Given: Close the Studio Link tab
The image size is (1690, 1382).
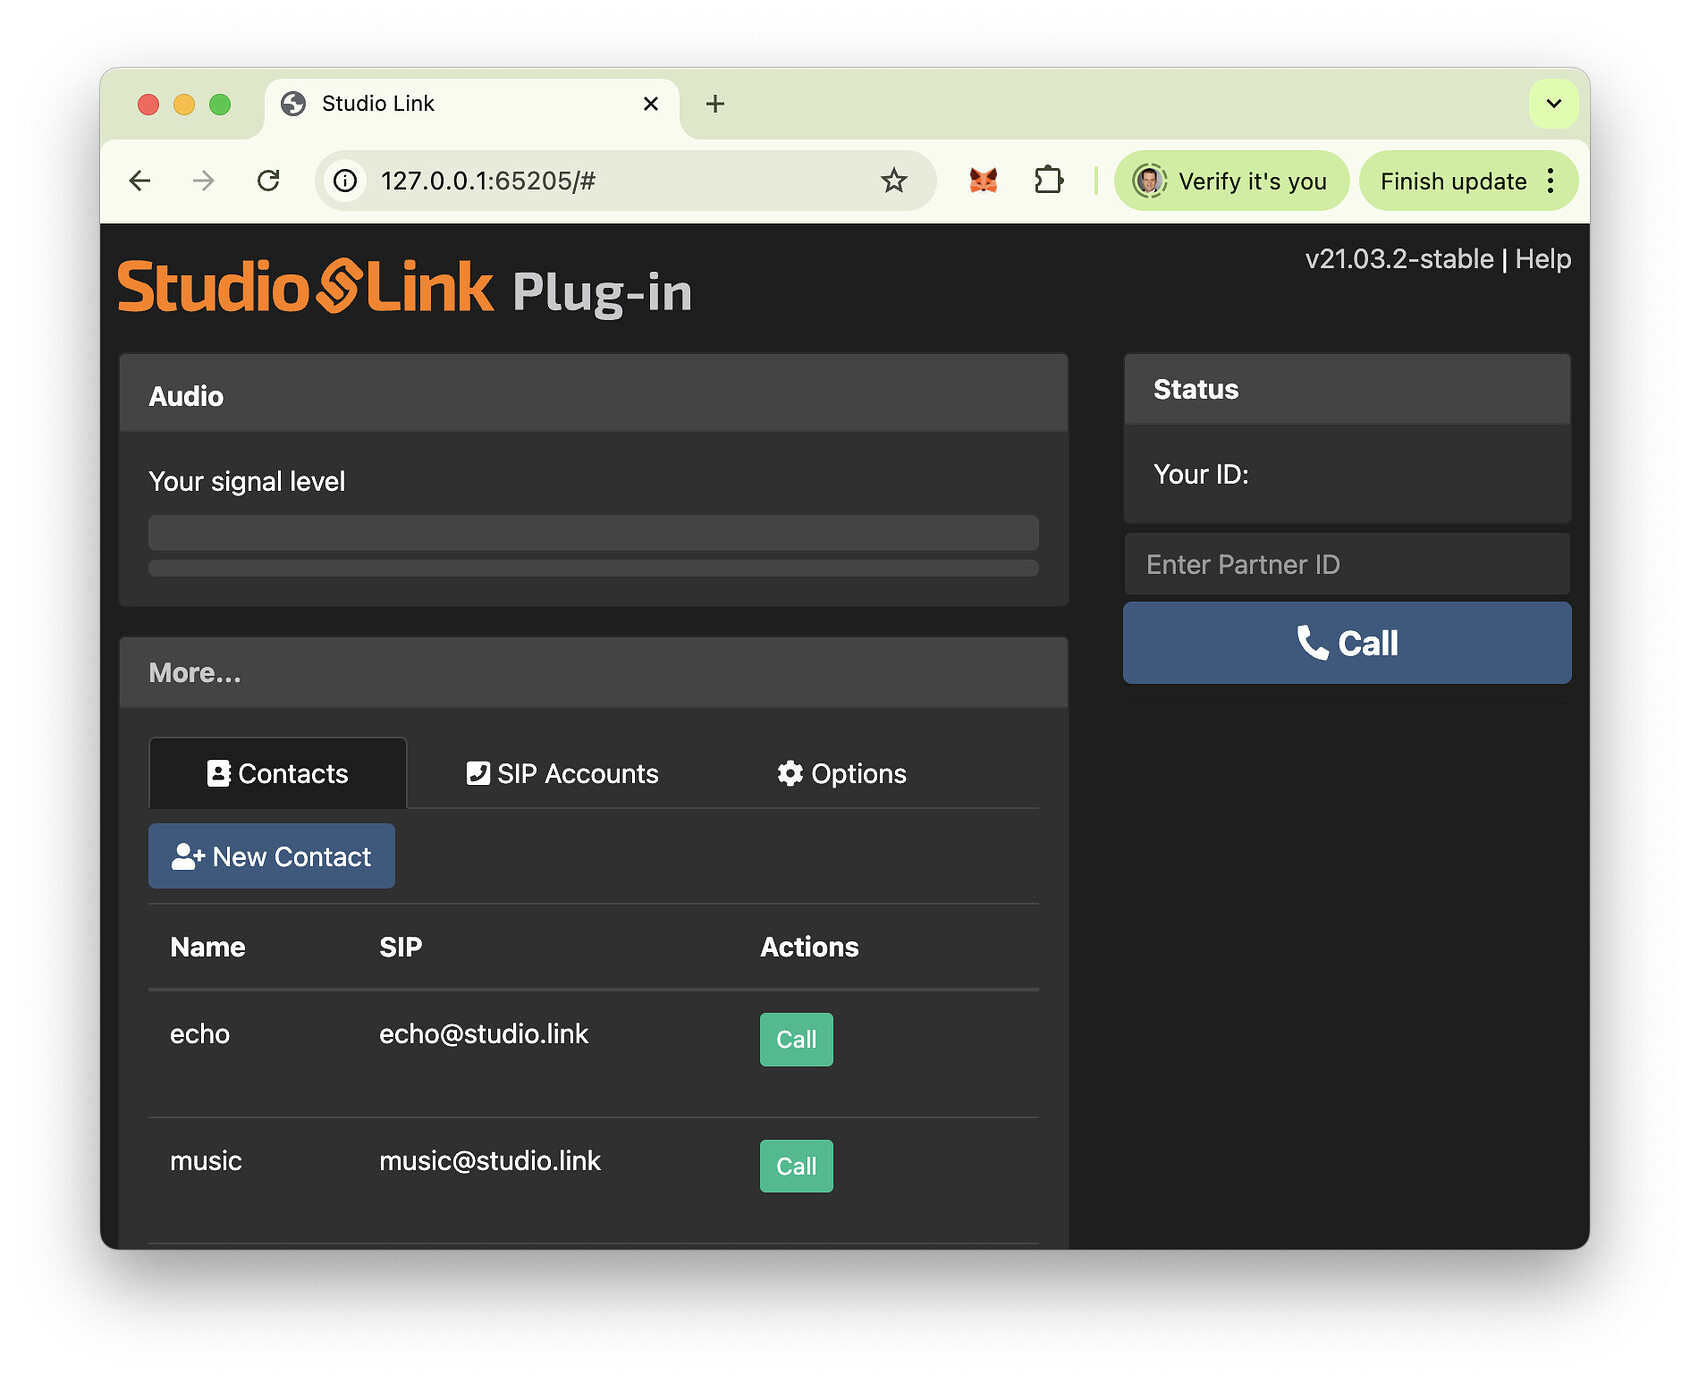Looking at the screenshot, I should (651, 104).
